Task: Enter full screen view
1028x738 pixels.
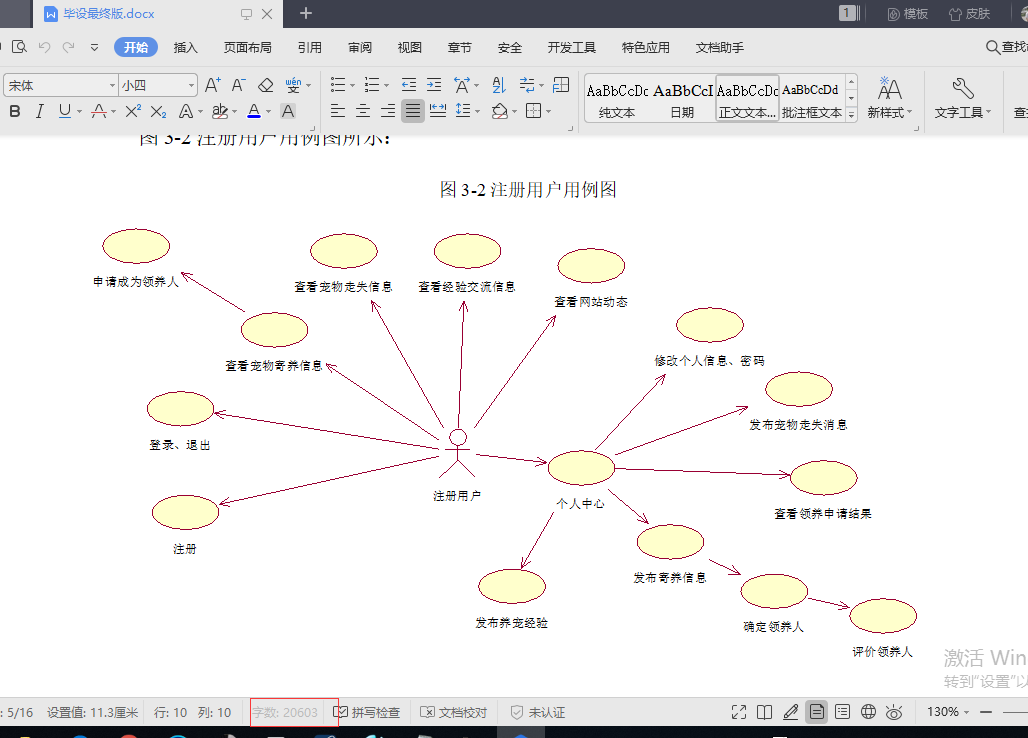Action: tap(739, 712)
